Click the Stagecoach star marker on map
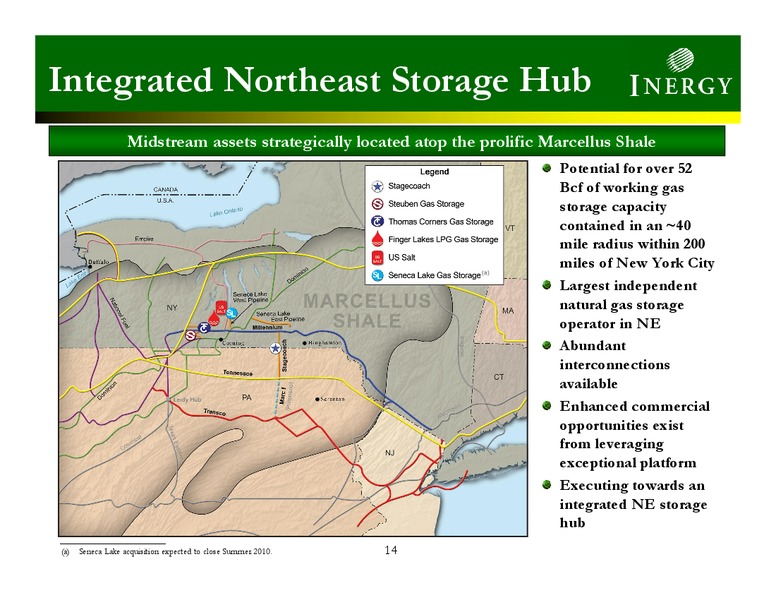Screen dimensions: 776x600 (275, 349)
